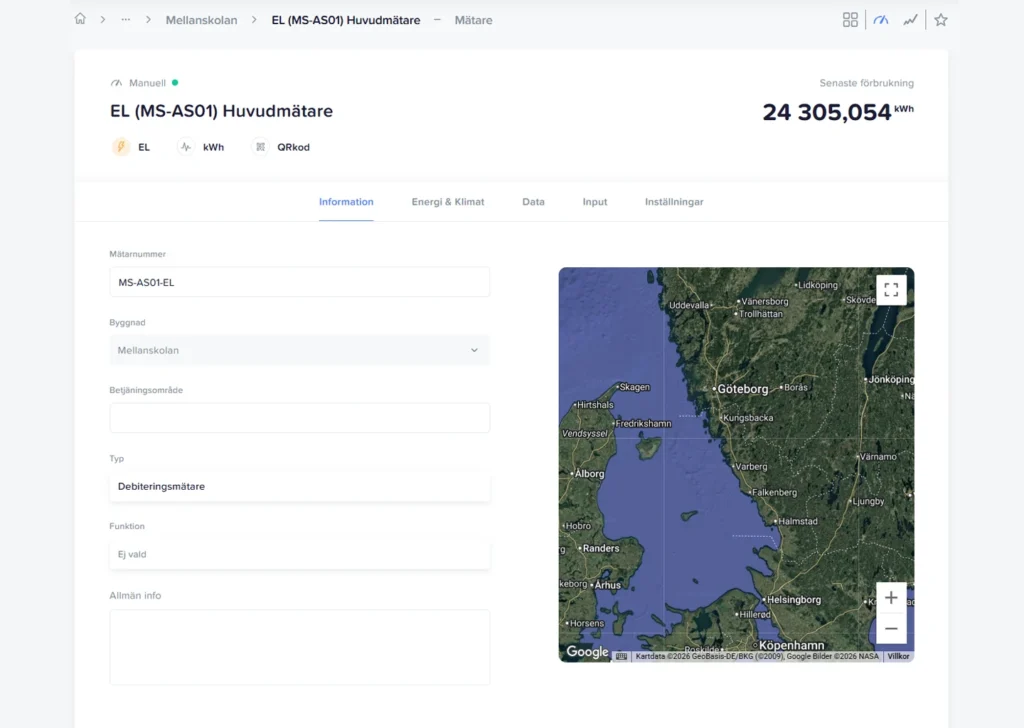Click the home icon in breadcrumb
1024x728 pixels.
tap(80, 20)
